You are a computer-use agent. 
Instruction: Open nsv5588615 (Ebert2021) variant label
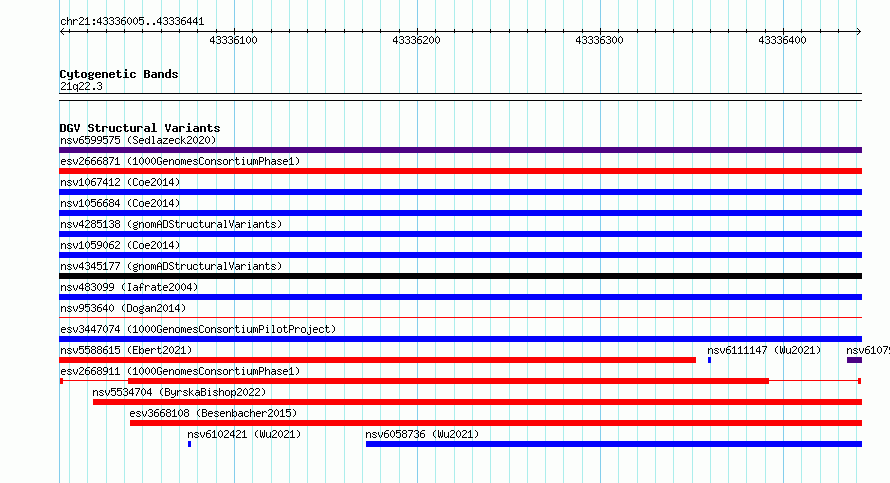[126, 350]
